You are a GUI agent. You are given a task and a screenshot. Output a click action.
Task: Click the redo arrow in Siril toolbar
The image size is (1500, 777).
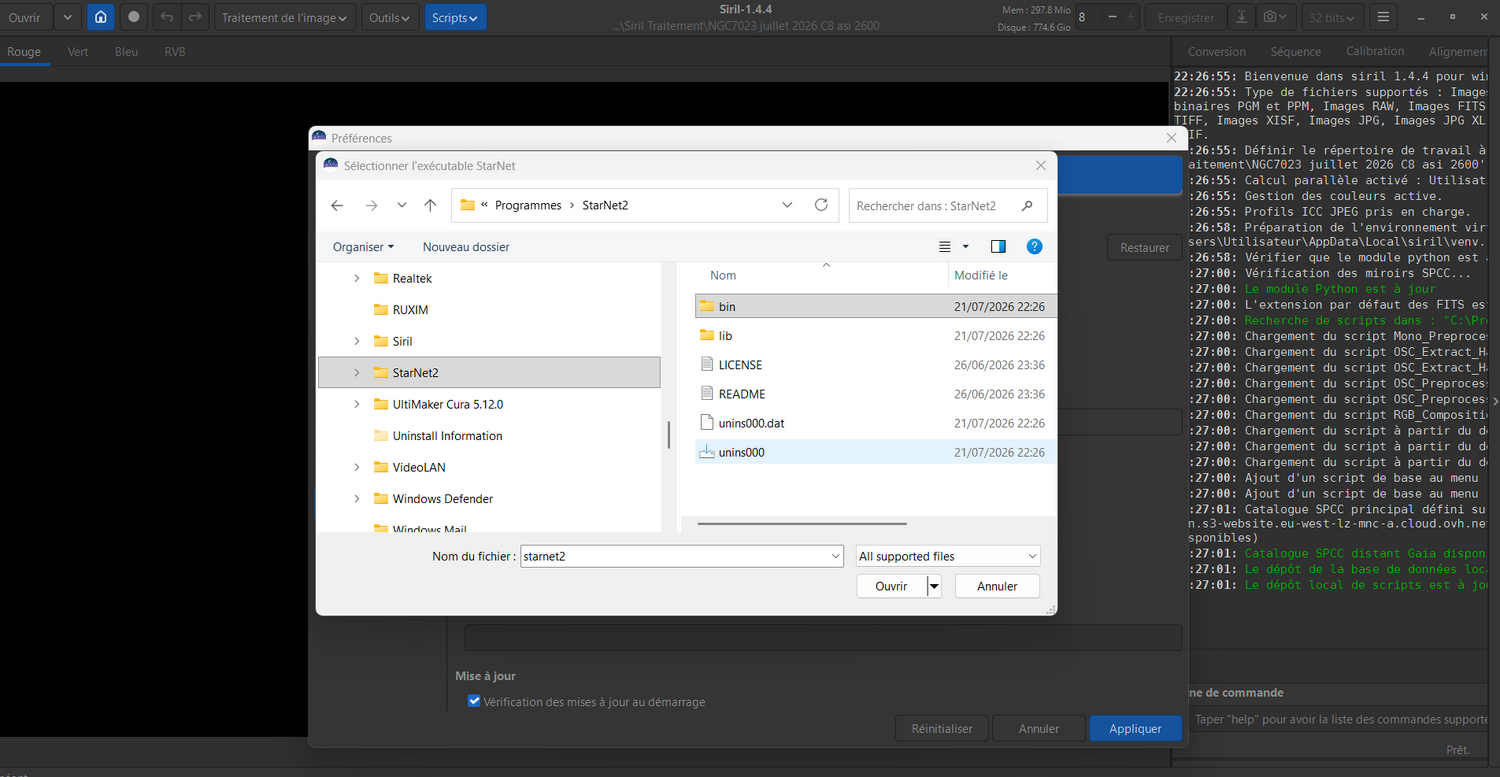[195, 17]
